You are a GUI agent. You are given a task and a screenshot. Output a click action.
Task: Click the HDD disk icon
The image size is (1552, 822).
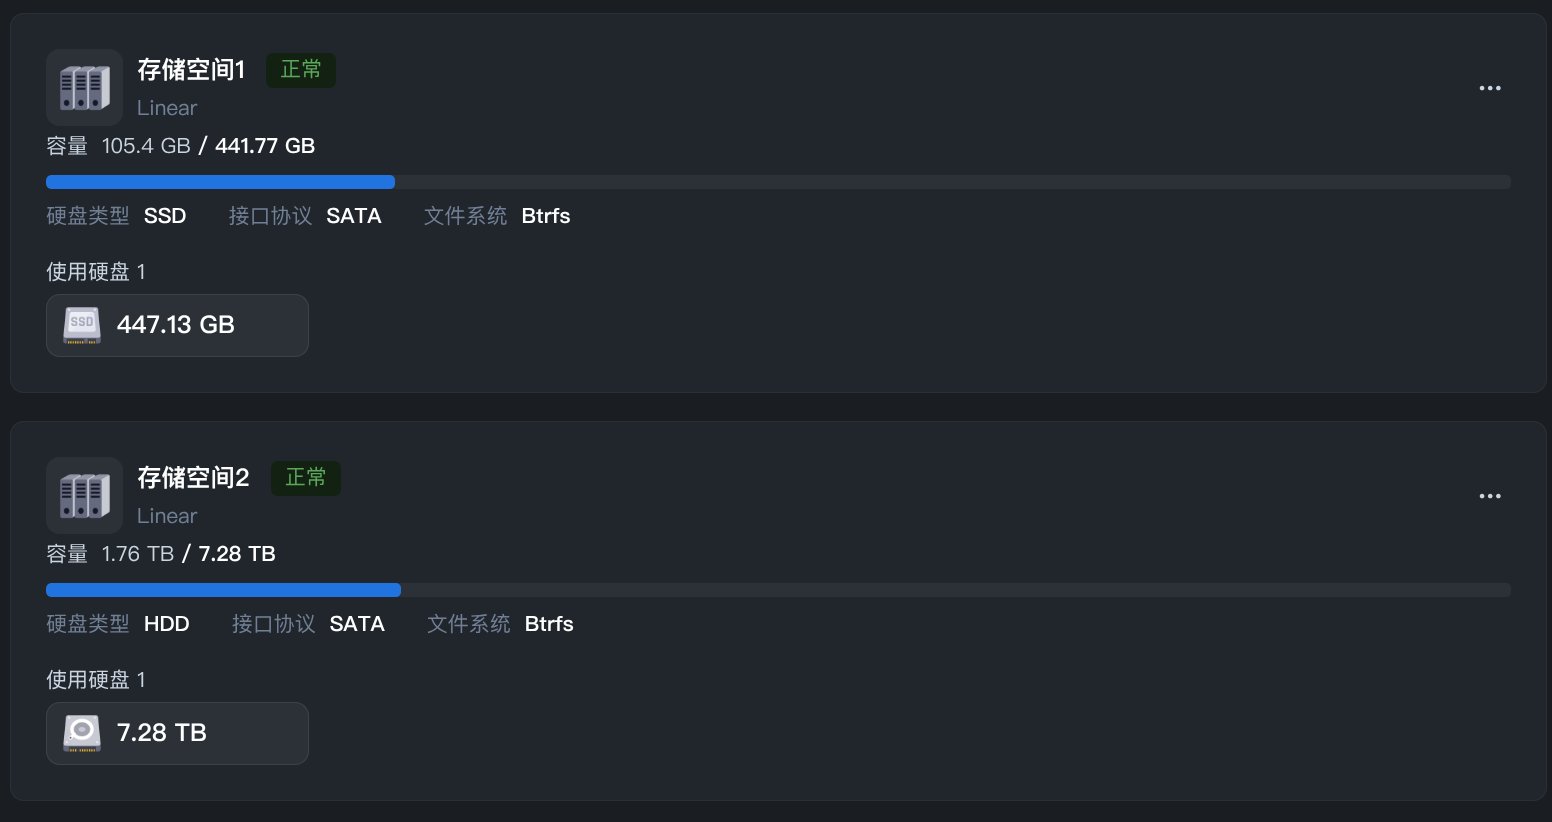click(82, 733)
